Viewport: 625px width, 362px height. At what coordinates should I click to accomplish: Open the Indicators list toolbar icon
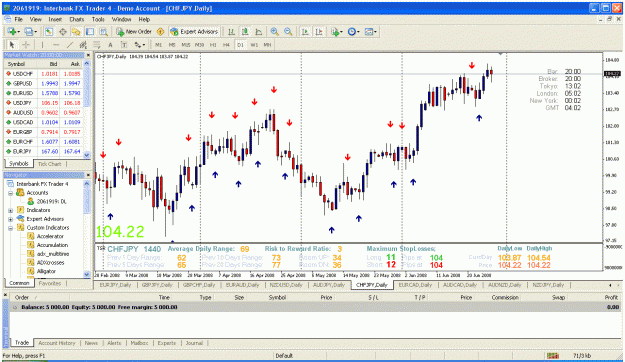click(335, 31)
